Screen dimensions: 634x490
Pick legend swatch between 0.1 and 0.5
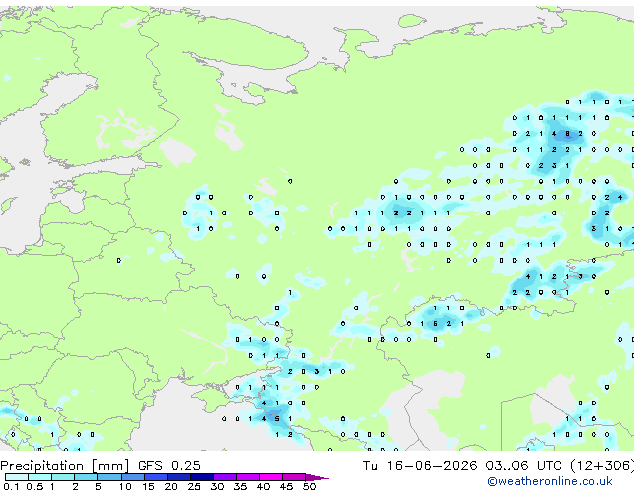(x=17, y=477)
